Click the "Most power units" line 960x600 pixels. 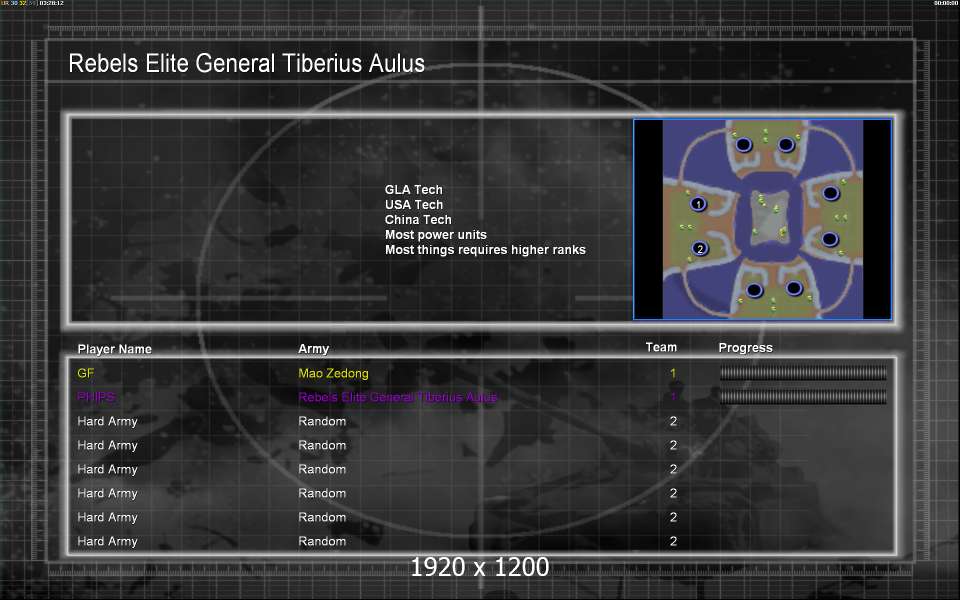436,234
